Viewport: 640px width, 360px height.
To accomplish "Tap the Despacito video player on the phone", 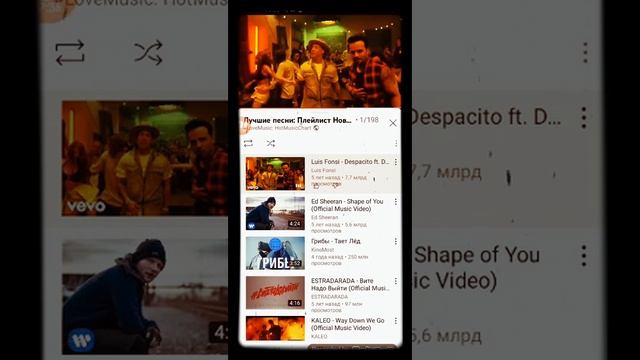I will coord(320,61).
